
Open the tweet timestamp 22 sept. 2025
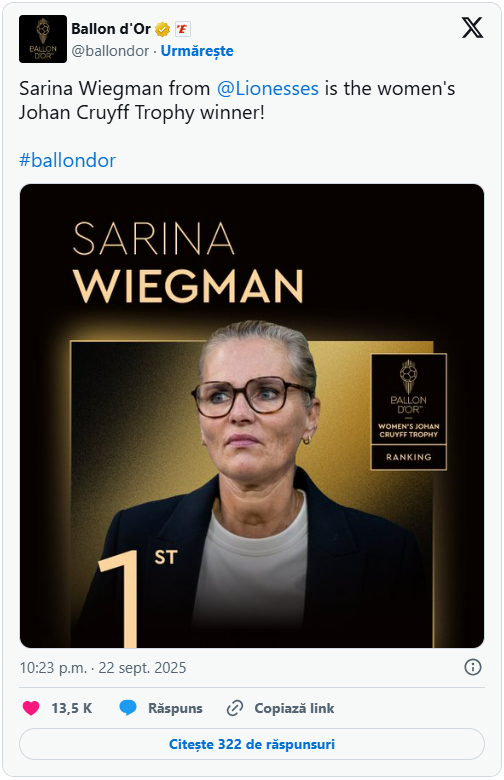point(102,668)
